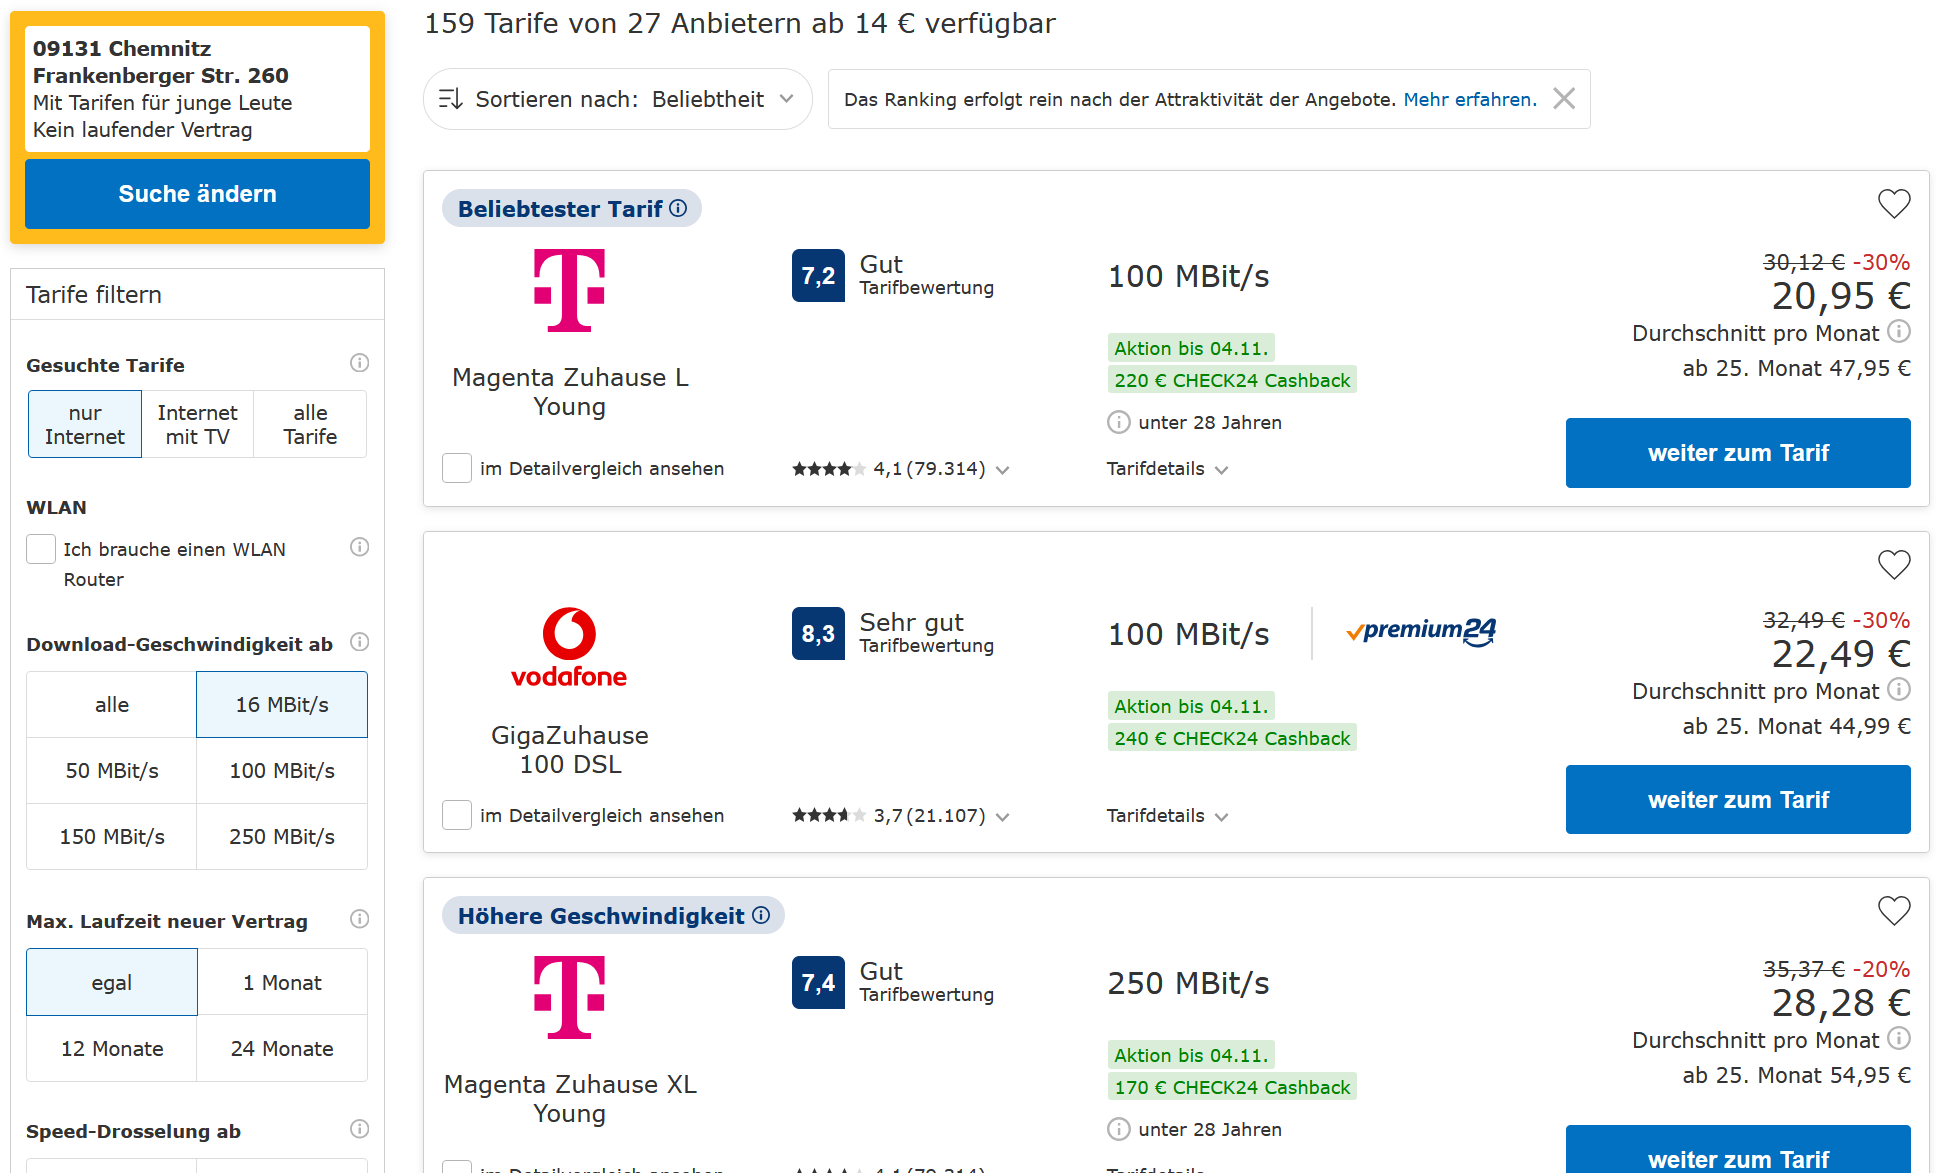Favorite the Magenta Zuhause L Young tariff heart
Image resolution: width=1942 pixels, height=1173 pixels.
coord(1894,204)
